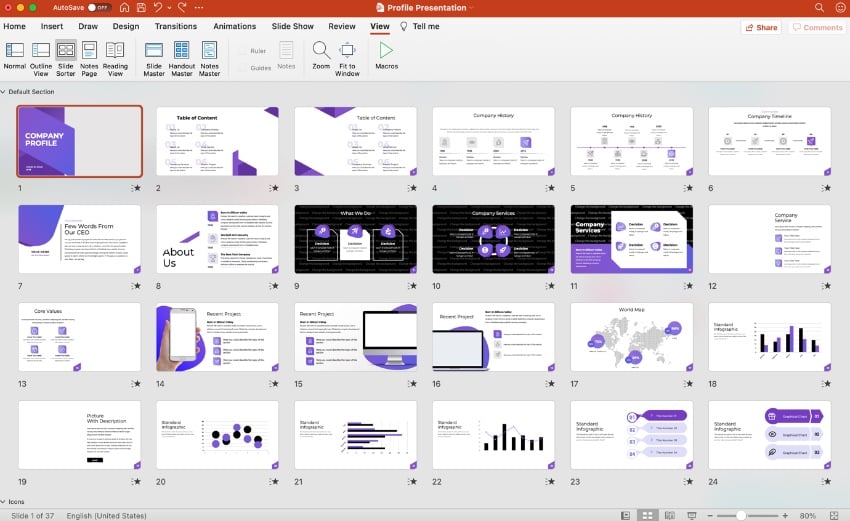Toggle the AutoSave switch
850x521 pixels.
pos(98,7)
